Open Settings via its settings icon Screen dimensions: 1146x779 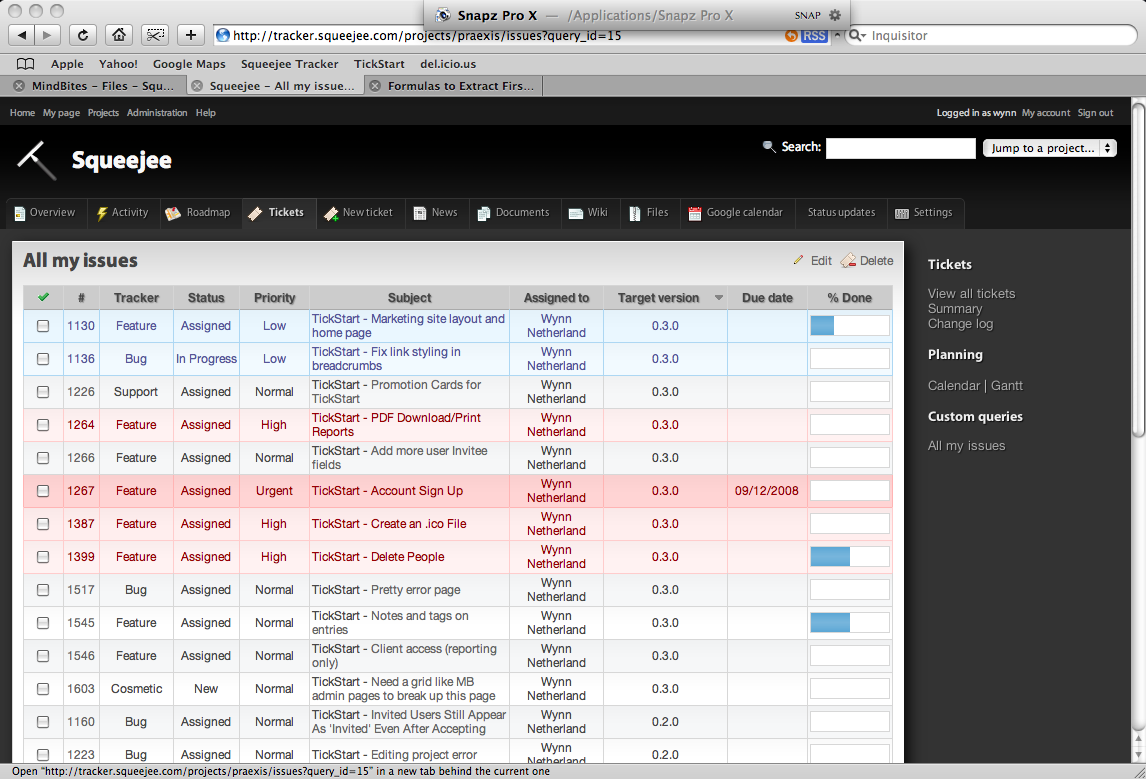tap(902, 213)
